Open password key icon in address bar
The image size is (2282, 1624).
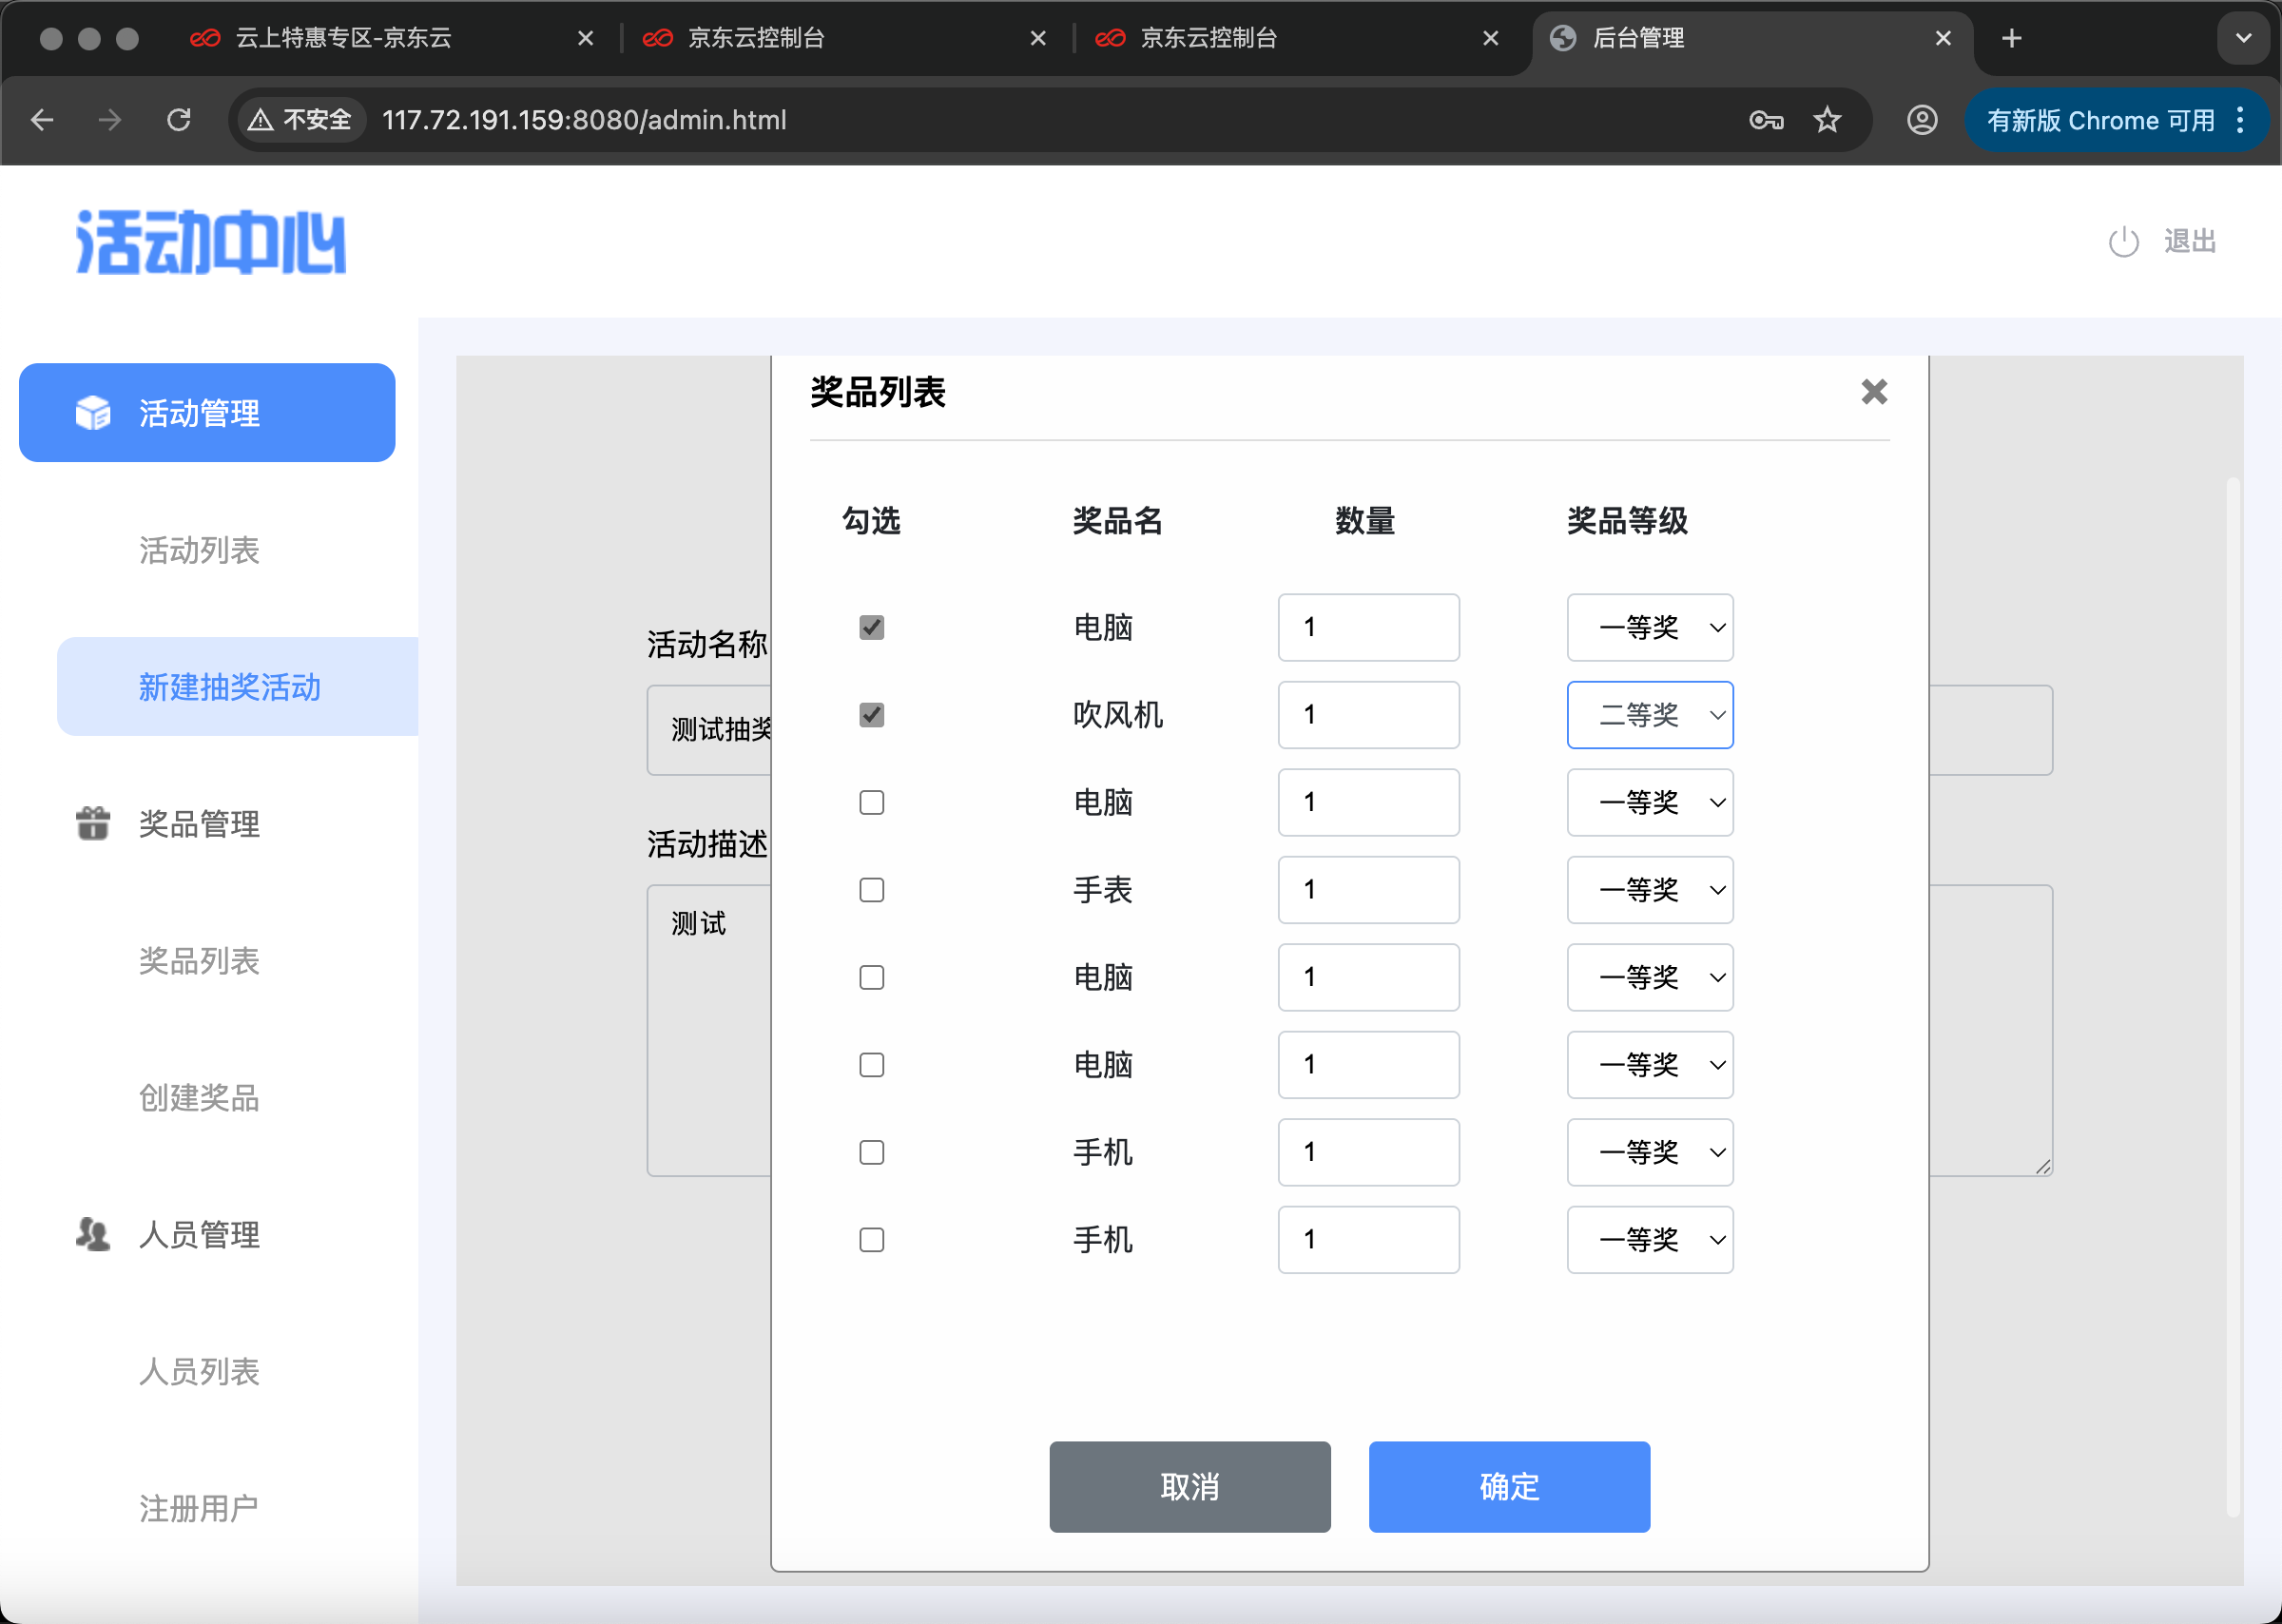[x=1766, y=120]
